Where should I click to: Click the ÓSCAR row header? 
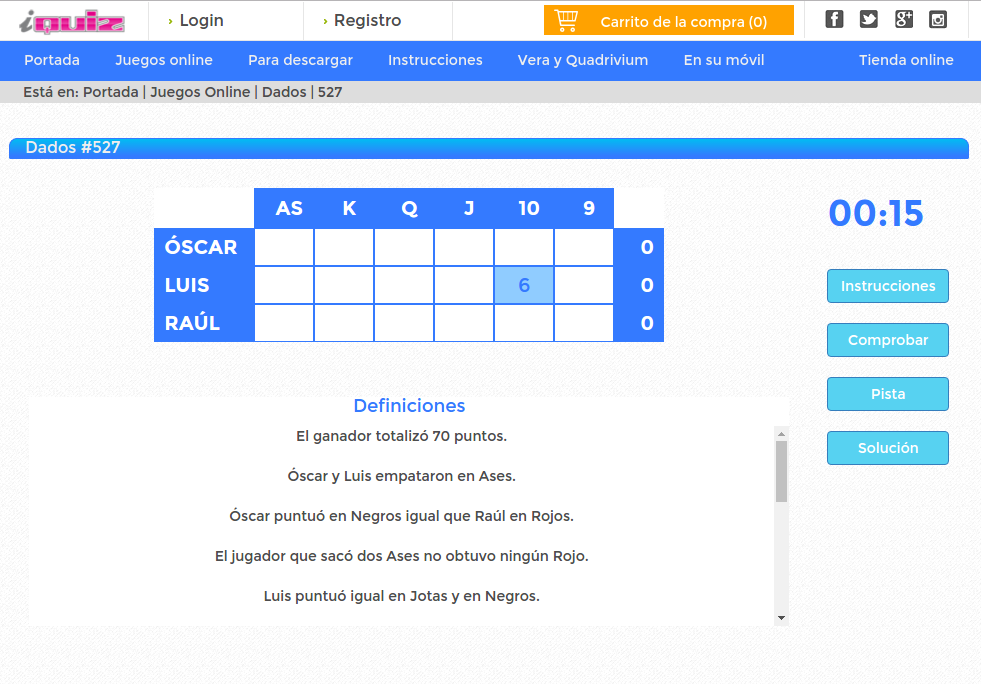click(204, 247)
